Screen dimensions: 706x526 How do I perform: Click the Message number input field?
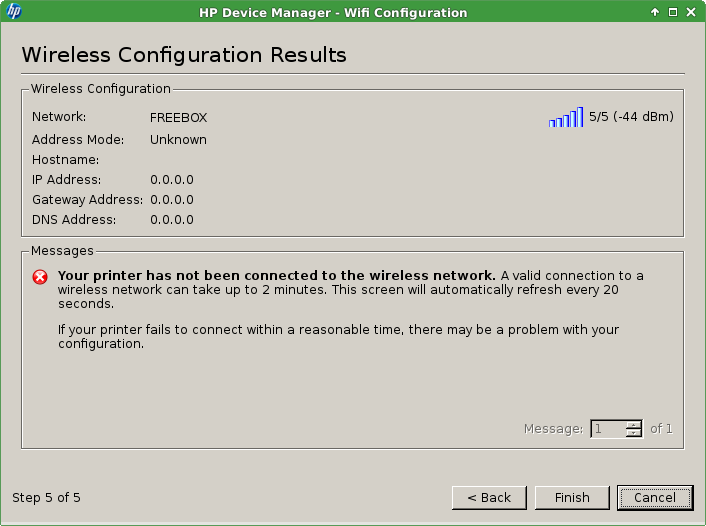coord(608,429)
